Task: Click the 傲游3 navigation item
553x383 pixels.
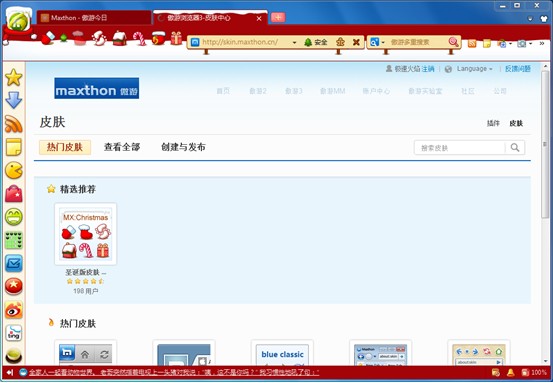Action: [x=294, y=91]
